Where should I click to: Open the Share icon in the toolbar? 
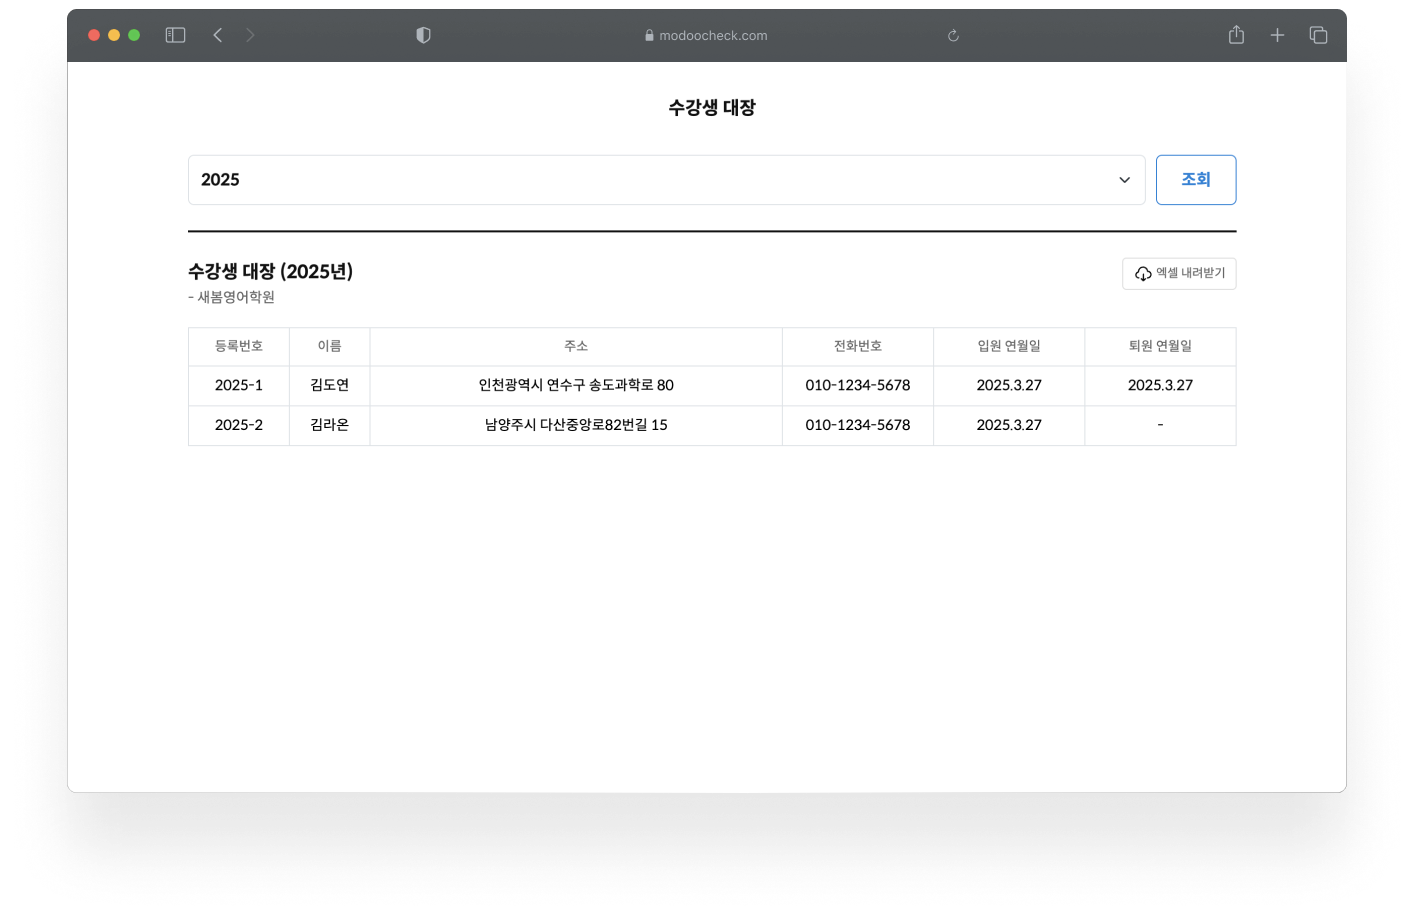tap(1236, 35)
